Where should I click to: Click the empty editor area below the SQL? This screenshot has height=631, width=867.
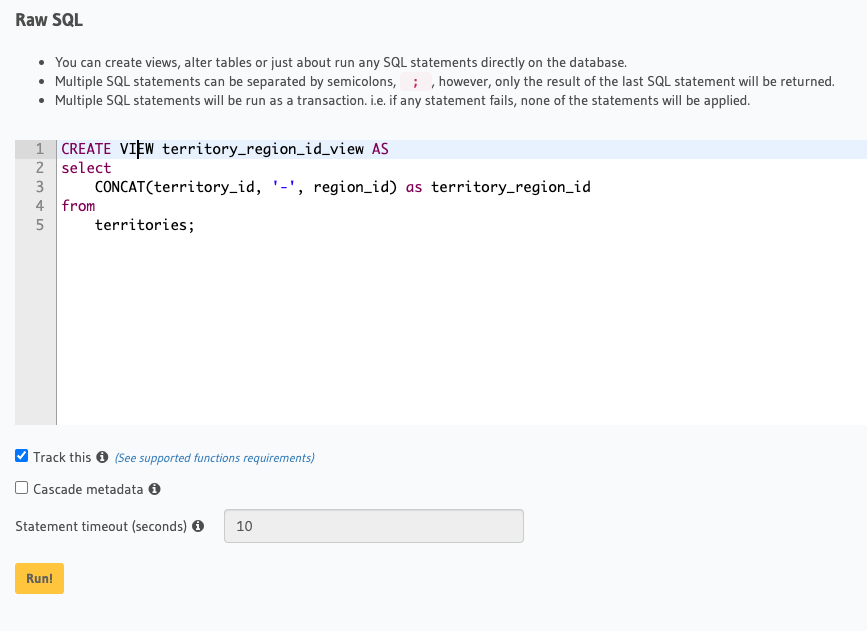[x=450, y=330]
